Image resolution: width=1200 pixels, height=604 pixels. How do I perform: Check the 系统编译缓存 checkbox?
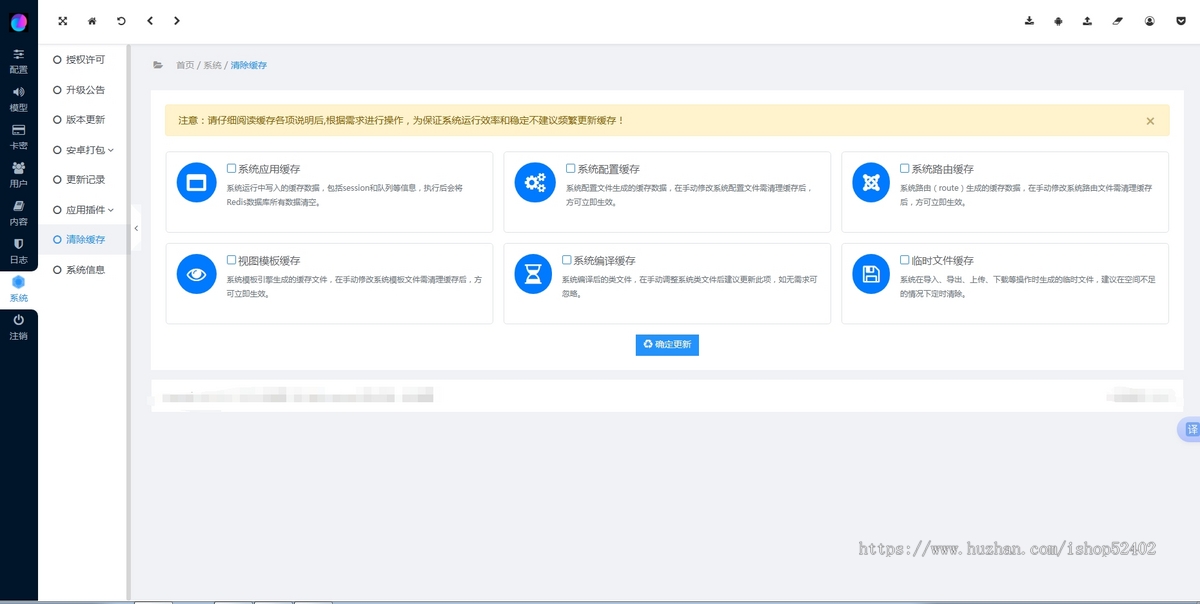pyautogui.click(x=566, y=260)
